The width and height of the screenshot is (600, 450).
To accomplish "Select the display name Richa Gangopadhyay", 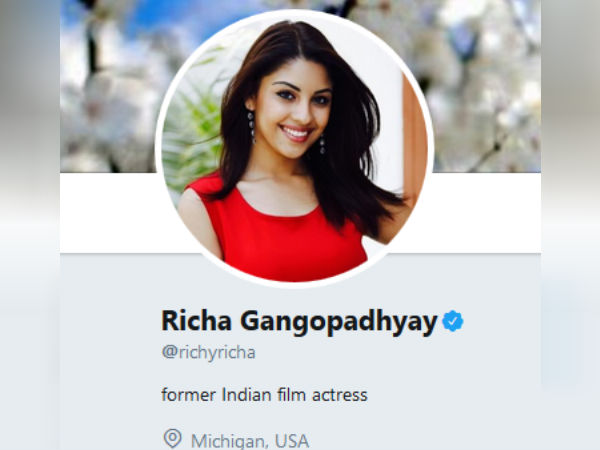I will coord(299,322).
